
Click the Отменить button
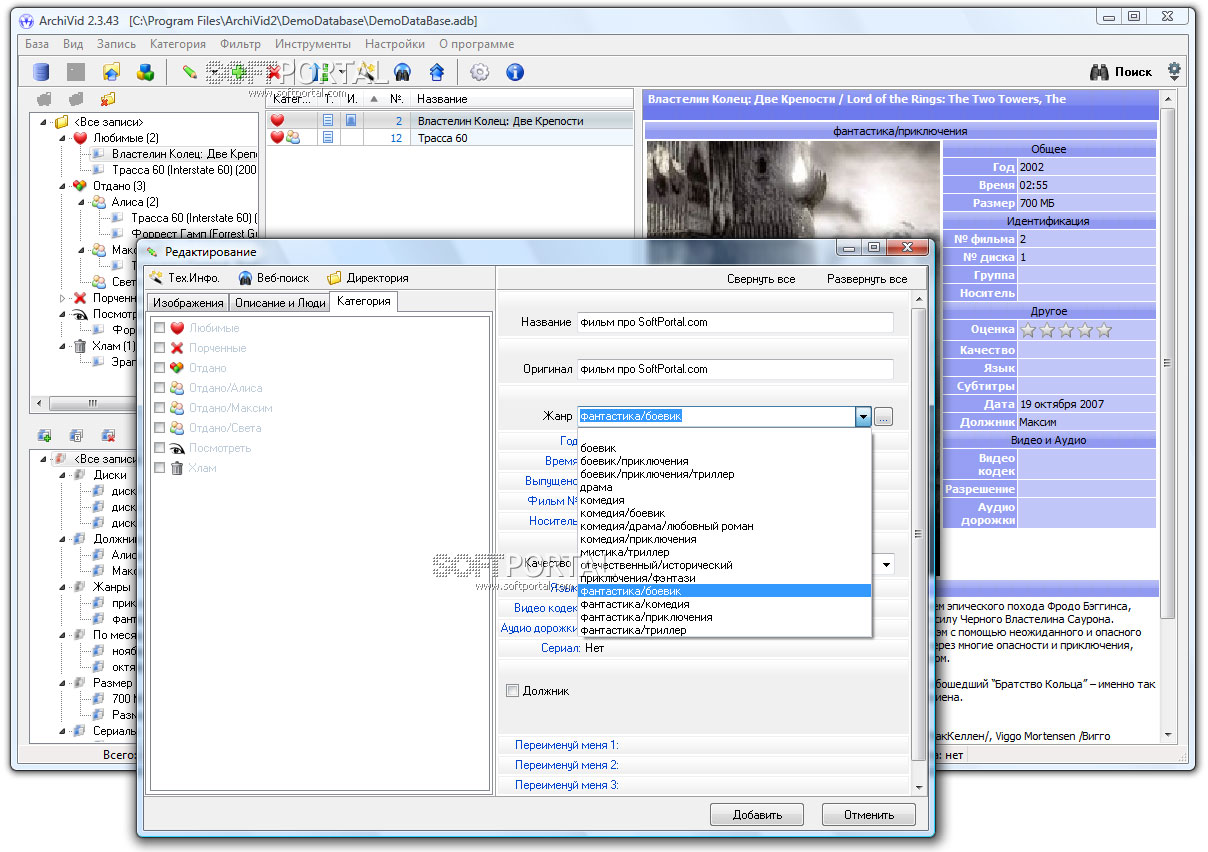tap(868, 815)
